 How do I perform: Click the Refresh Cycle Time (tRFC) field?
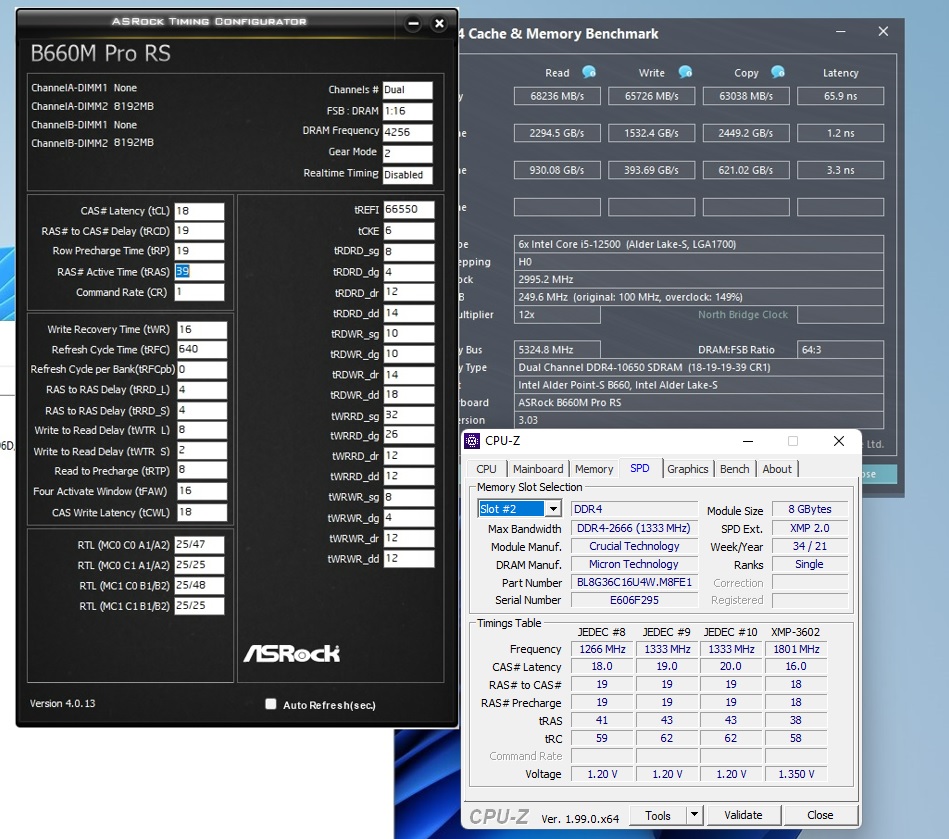pos(202,349)
